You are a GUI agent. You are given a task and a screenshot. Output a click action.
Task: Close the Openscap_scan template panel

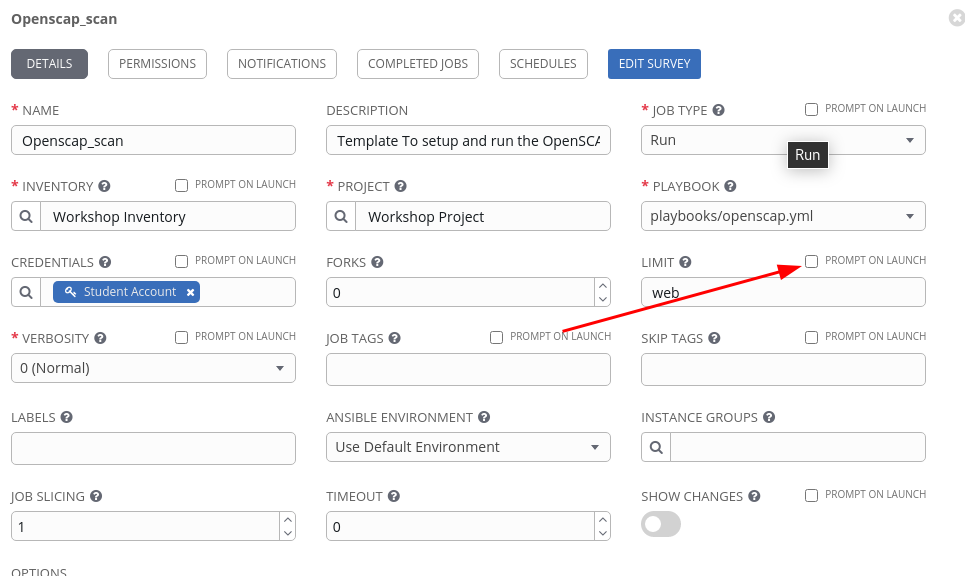pos(956,18)
